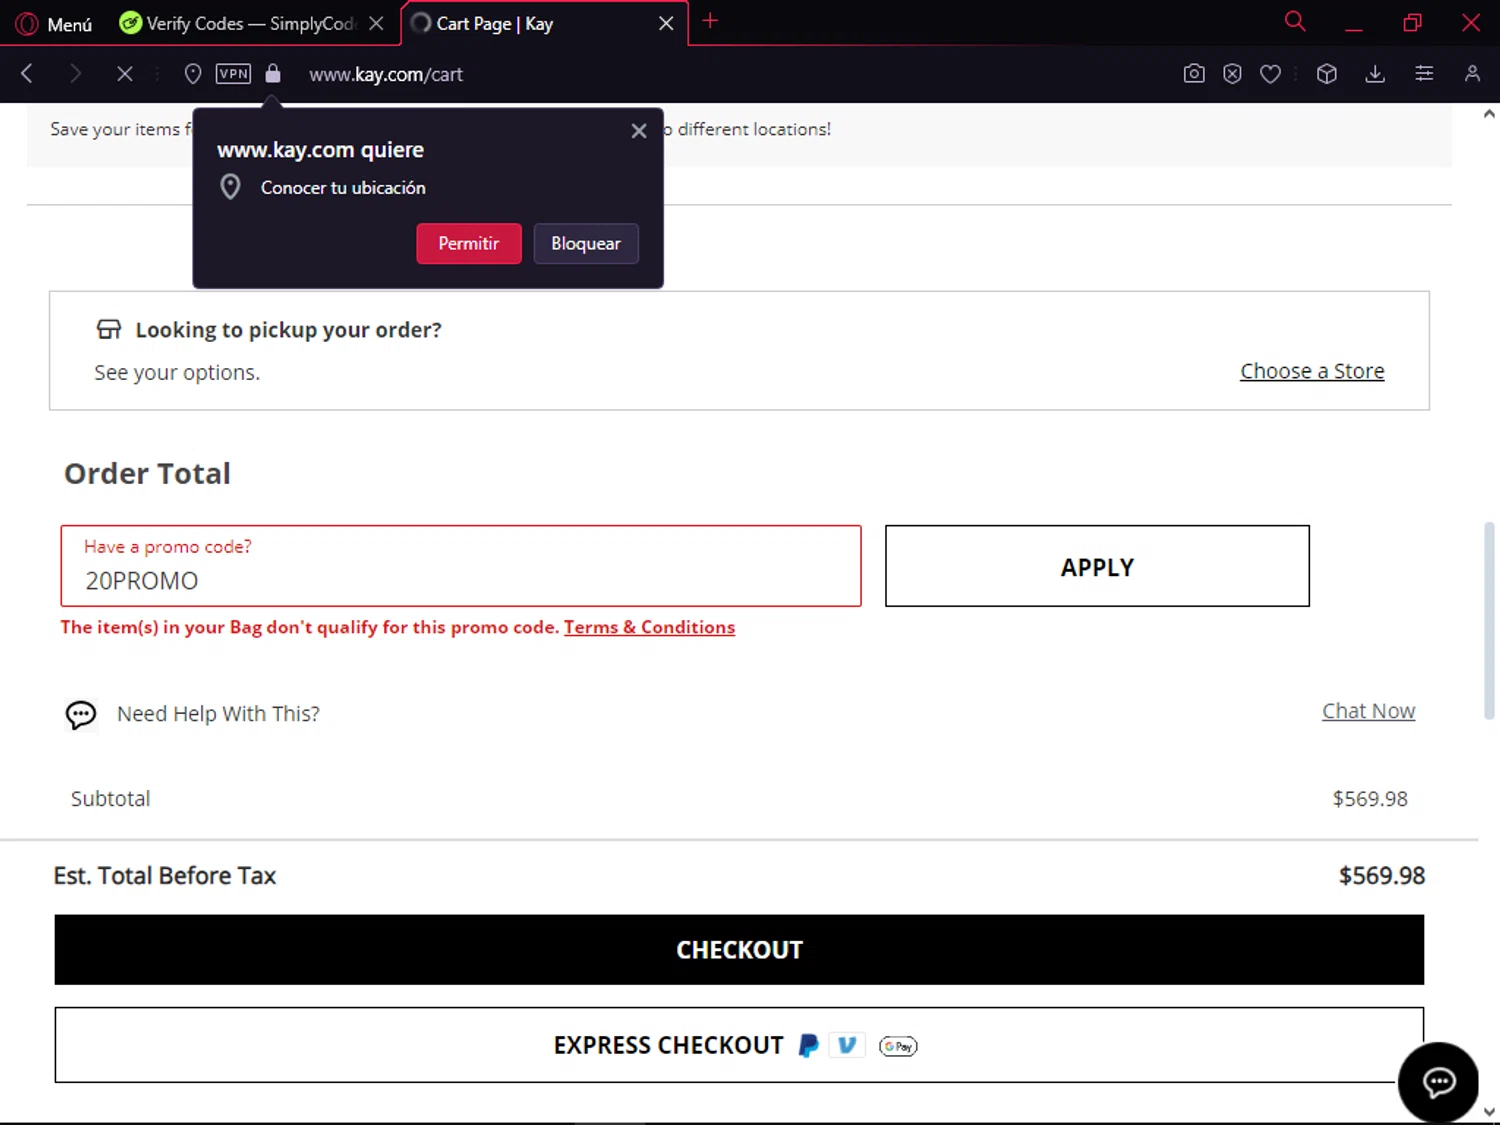
Task: Click Bloquear to block location
Action: pyautogui.click(x=586, y=244)
